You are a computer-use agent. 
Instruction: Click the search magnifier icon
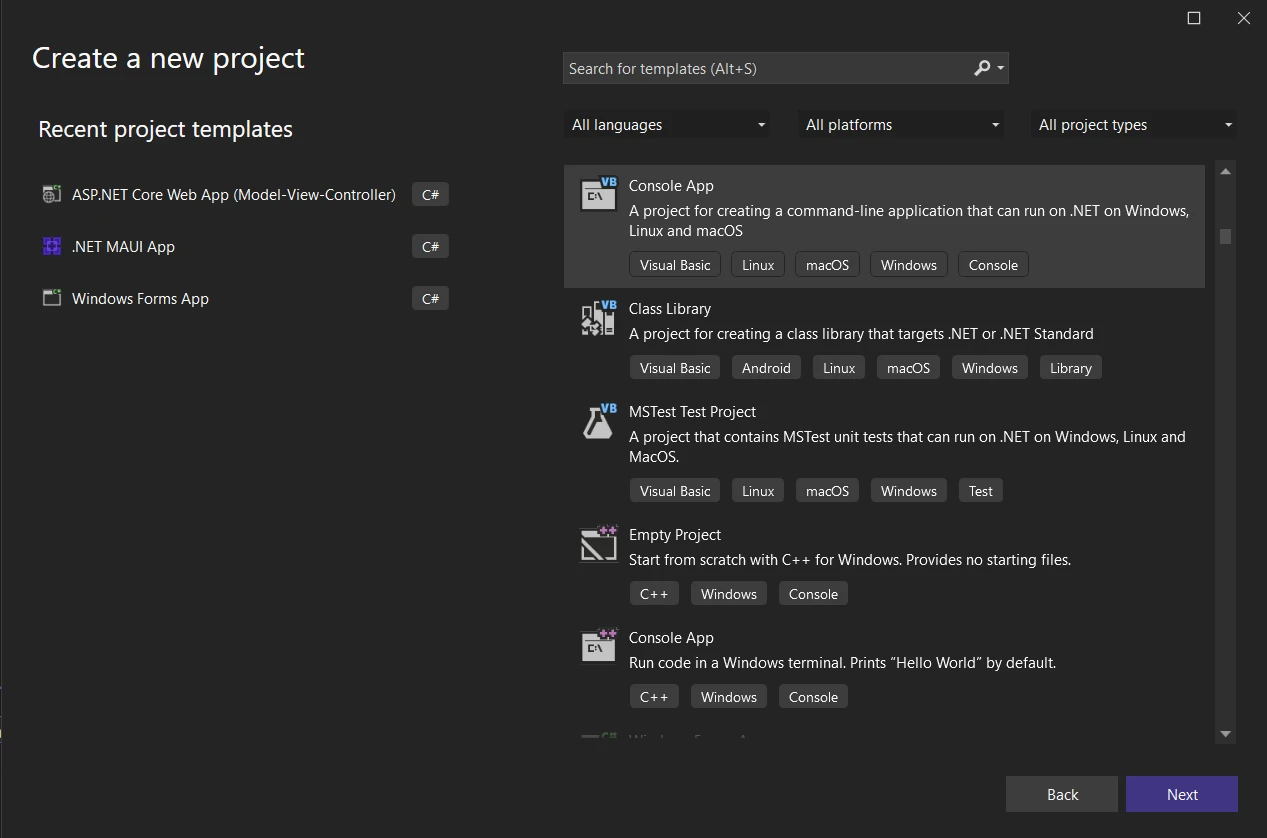click(983, 68)
